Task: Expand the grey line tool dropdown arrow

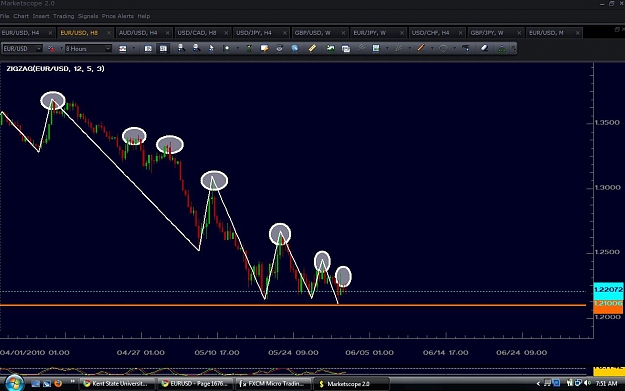Action: (x=409, y=49)
